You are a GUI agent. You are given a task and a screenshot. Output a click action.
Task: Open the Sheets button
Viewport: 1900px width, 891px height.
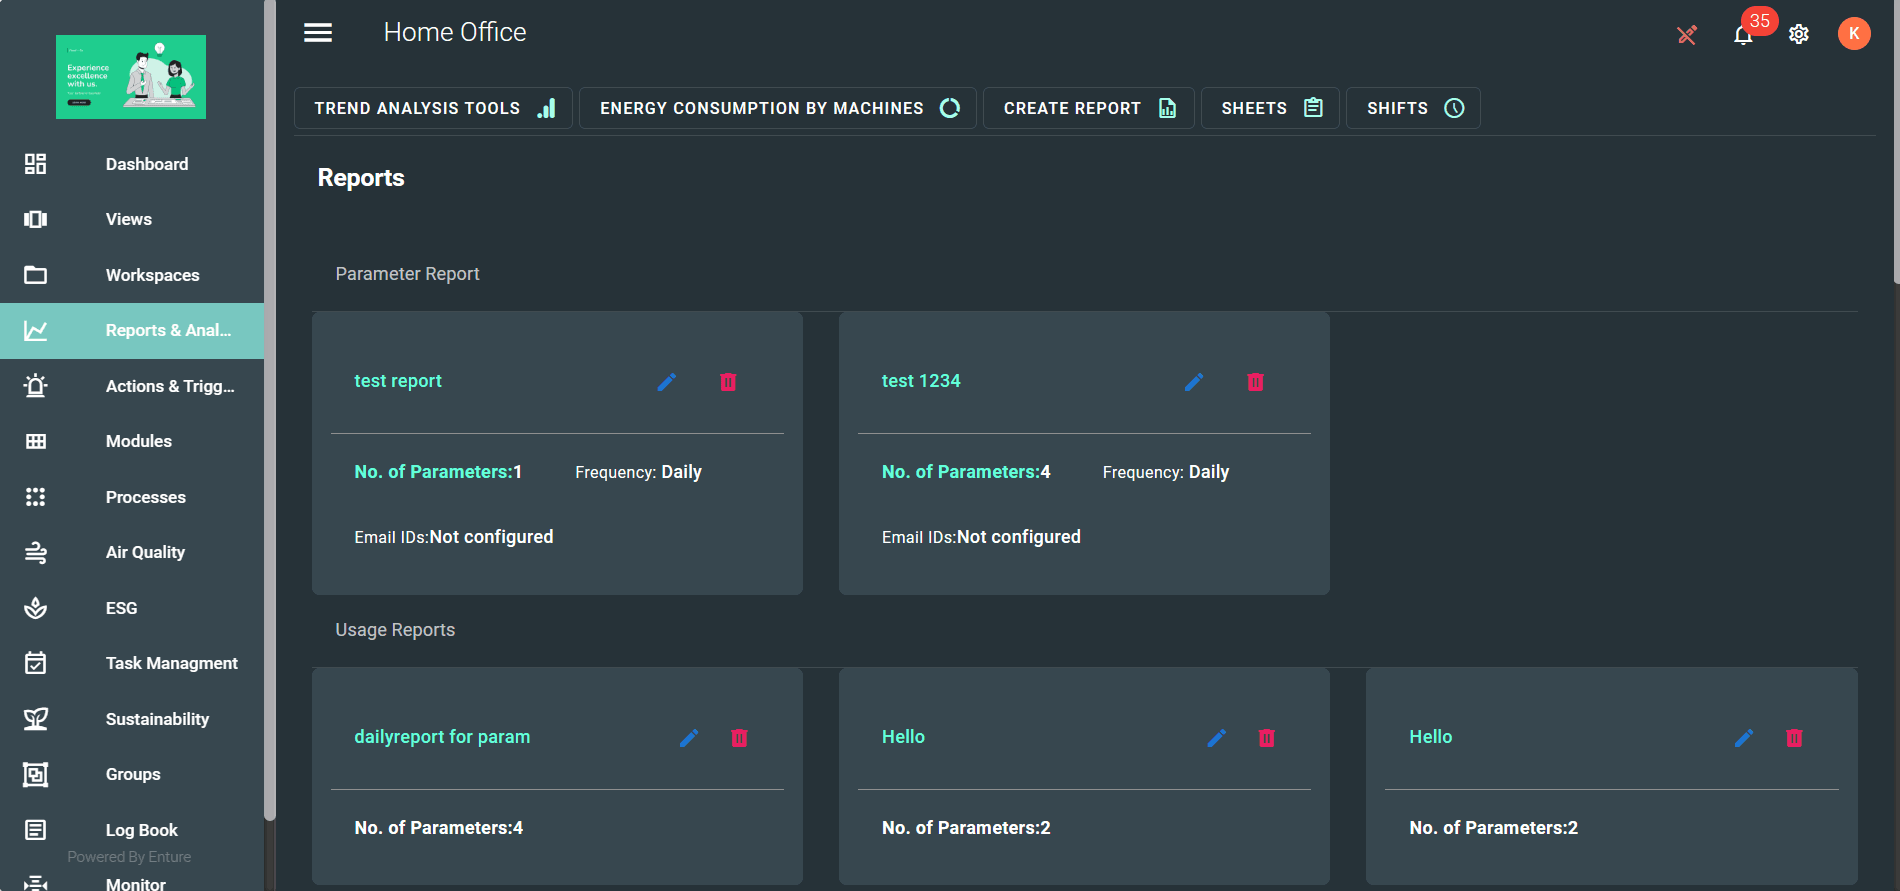coord(1270,108)
